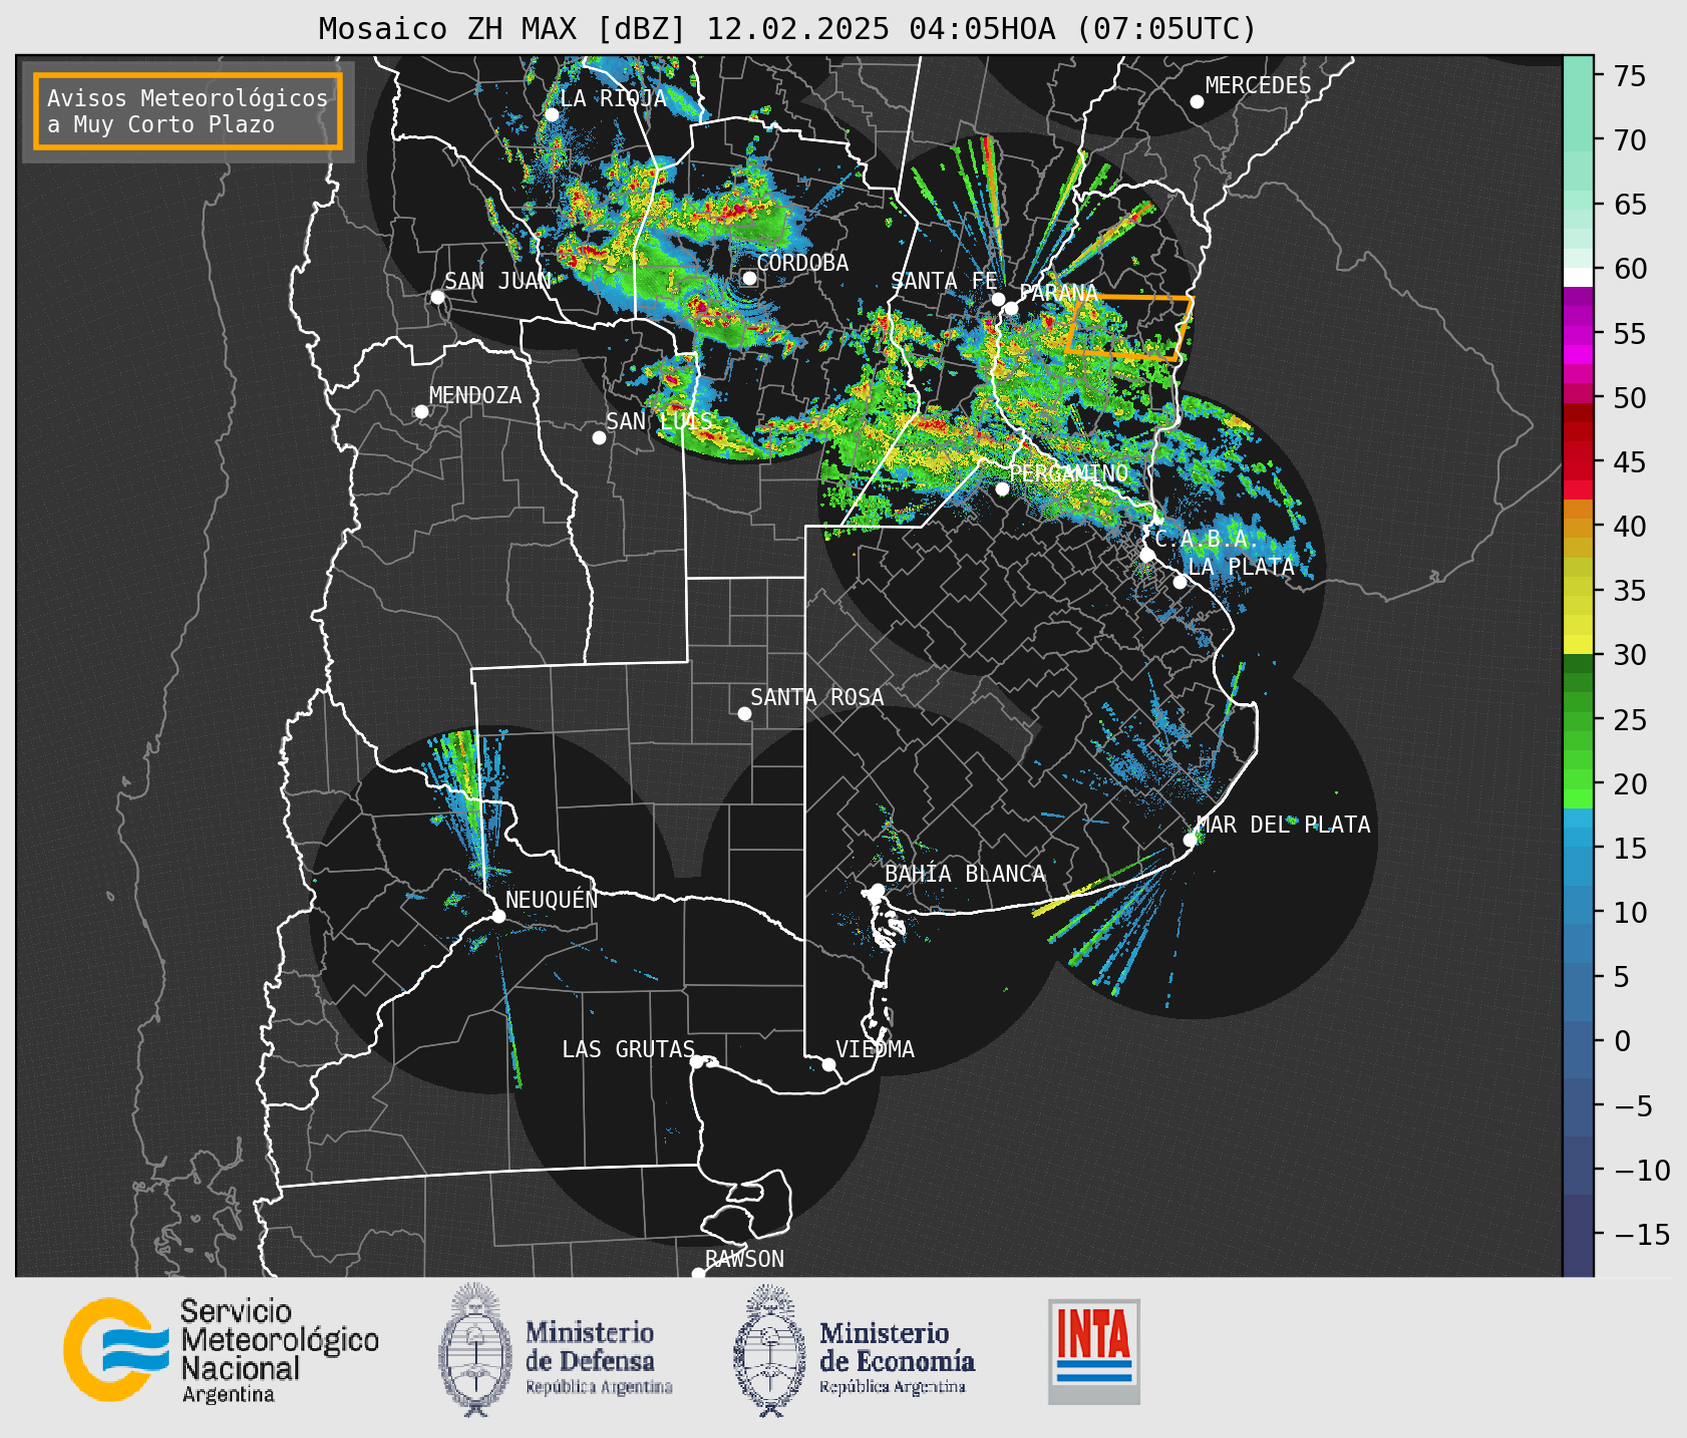Click the Servicio Meteorológico Nacional logo
Screen dimensions: 1687x1438
[221, 1350]
